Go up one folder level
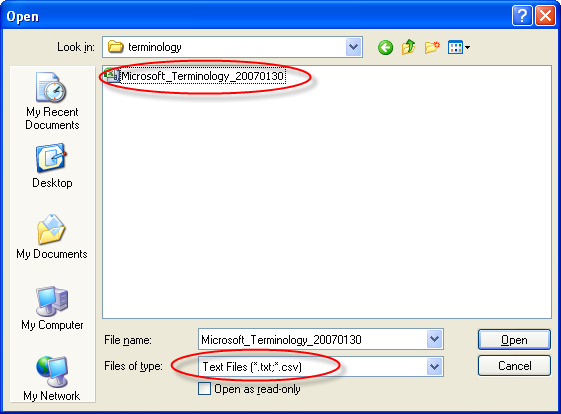The width and height of the screenshot is (561, 414). [x=408, y=47]
